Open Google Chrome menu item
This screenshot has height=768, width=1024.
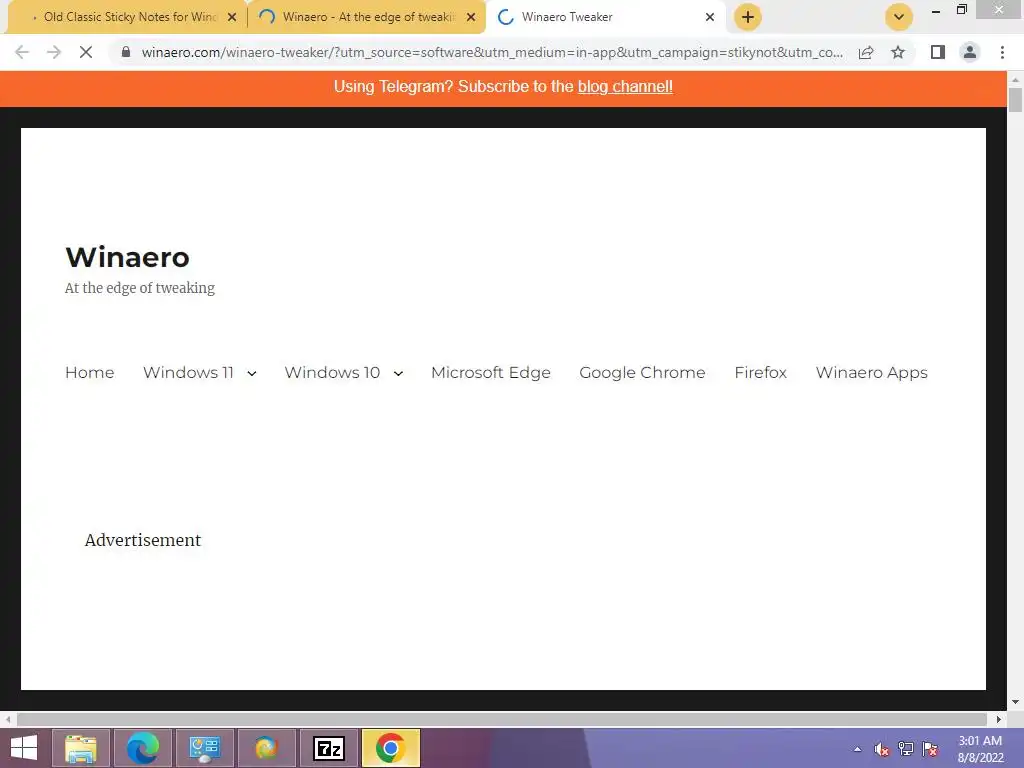point(642,372)
